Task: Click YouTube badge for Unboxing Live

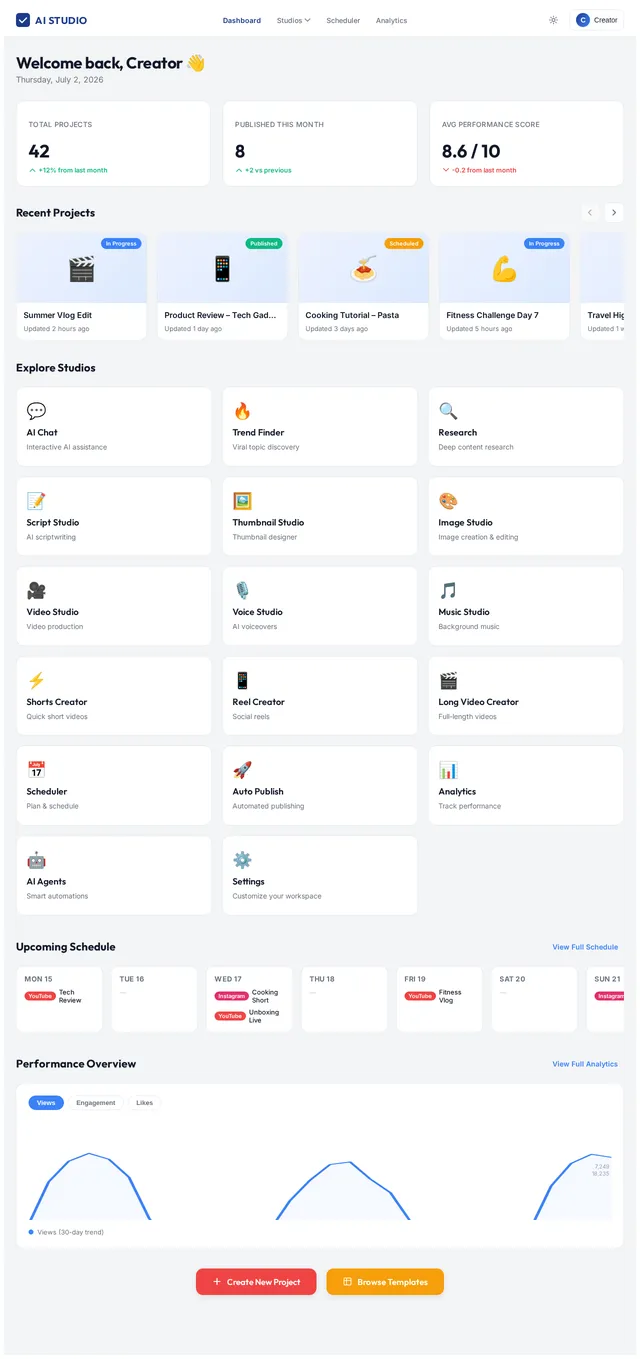Action: pos(230,1016)
